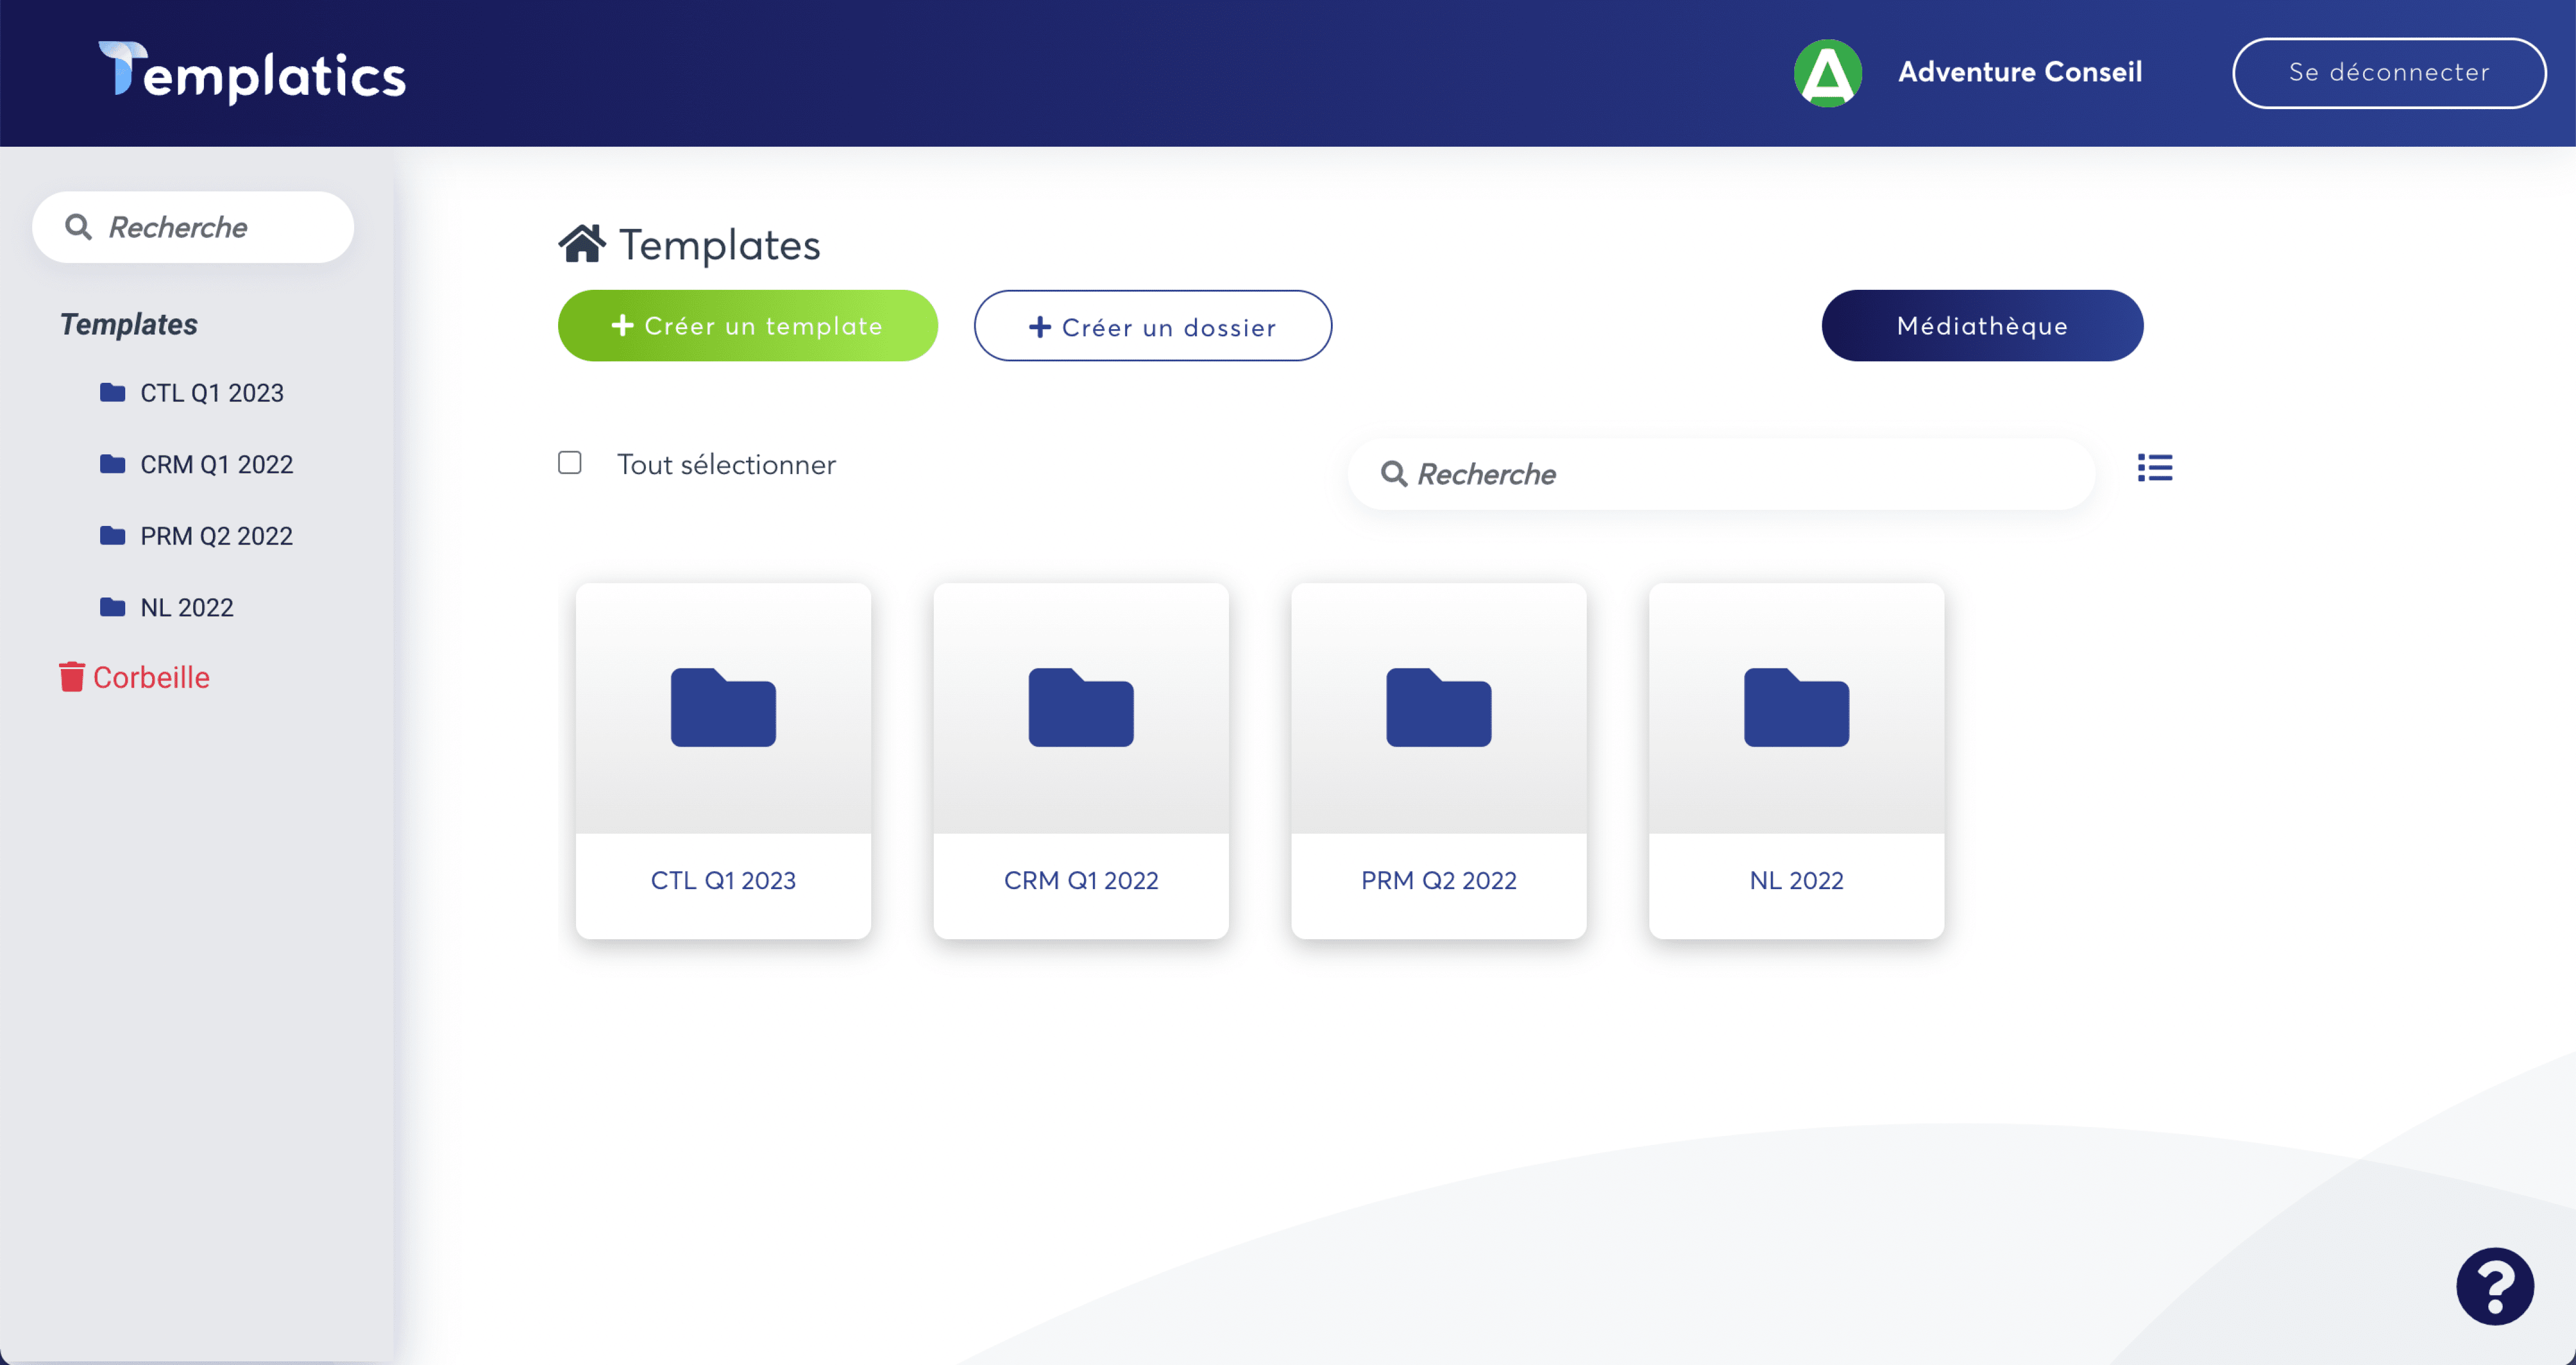The width and height of the screenshot is (2576, 1365).
Task: Click the list view toggle icon
Action: coord(2155,469)
